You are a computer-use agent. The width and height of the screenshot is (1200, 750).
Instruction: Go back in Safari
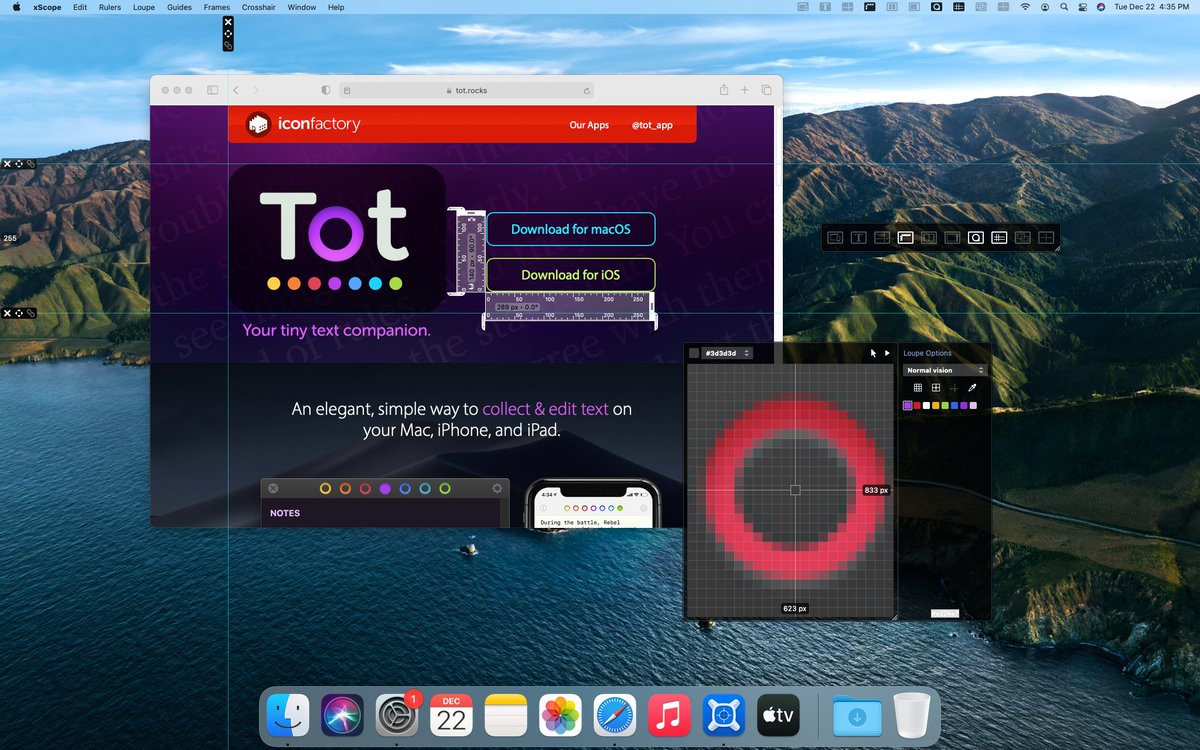236,90
